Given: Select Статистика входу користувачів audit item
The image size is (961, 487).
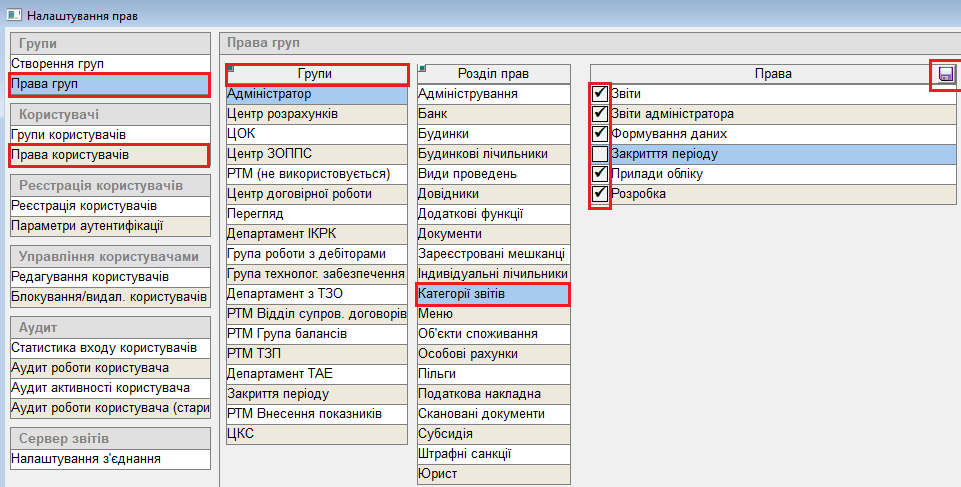Looking at the screenshot, I should (108, 348).
